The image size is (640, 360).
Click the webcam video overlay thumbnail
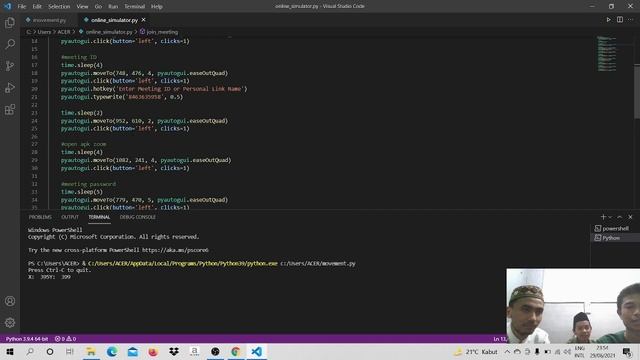[573, 306]
